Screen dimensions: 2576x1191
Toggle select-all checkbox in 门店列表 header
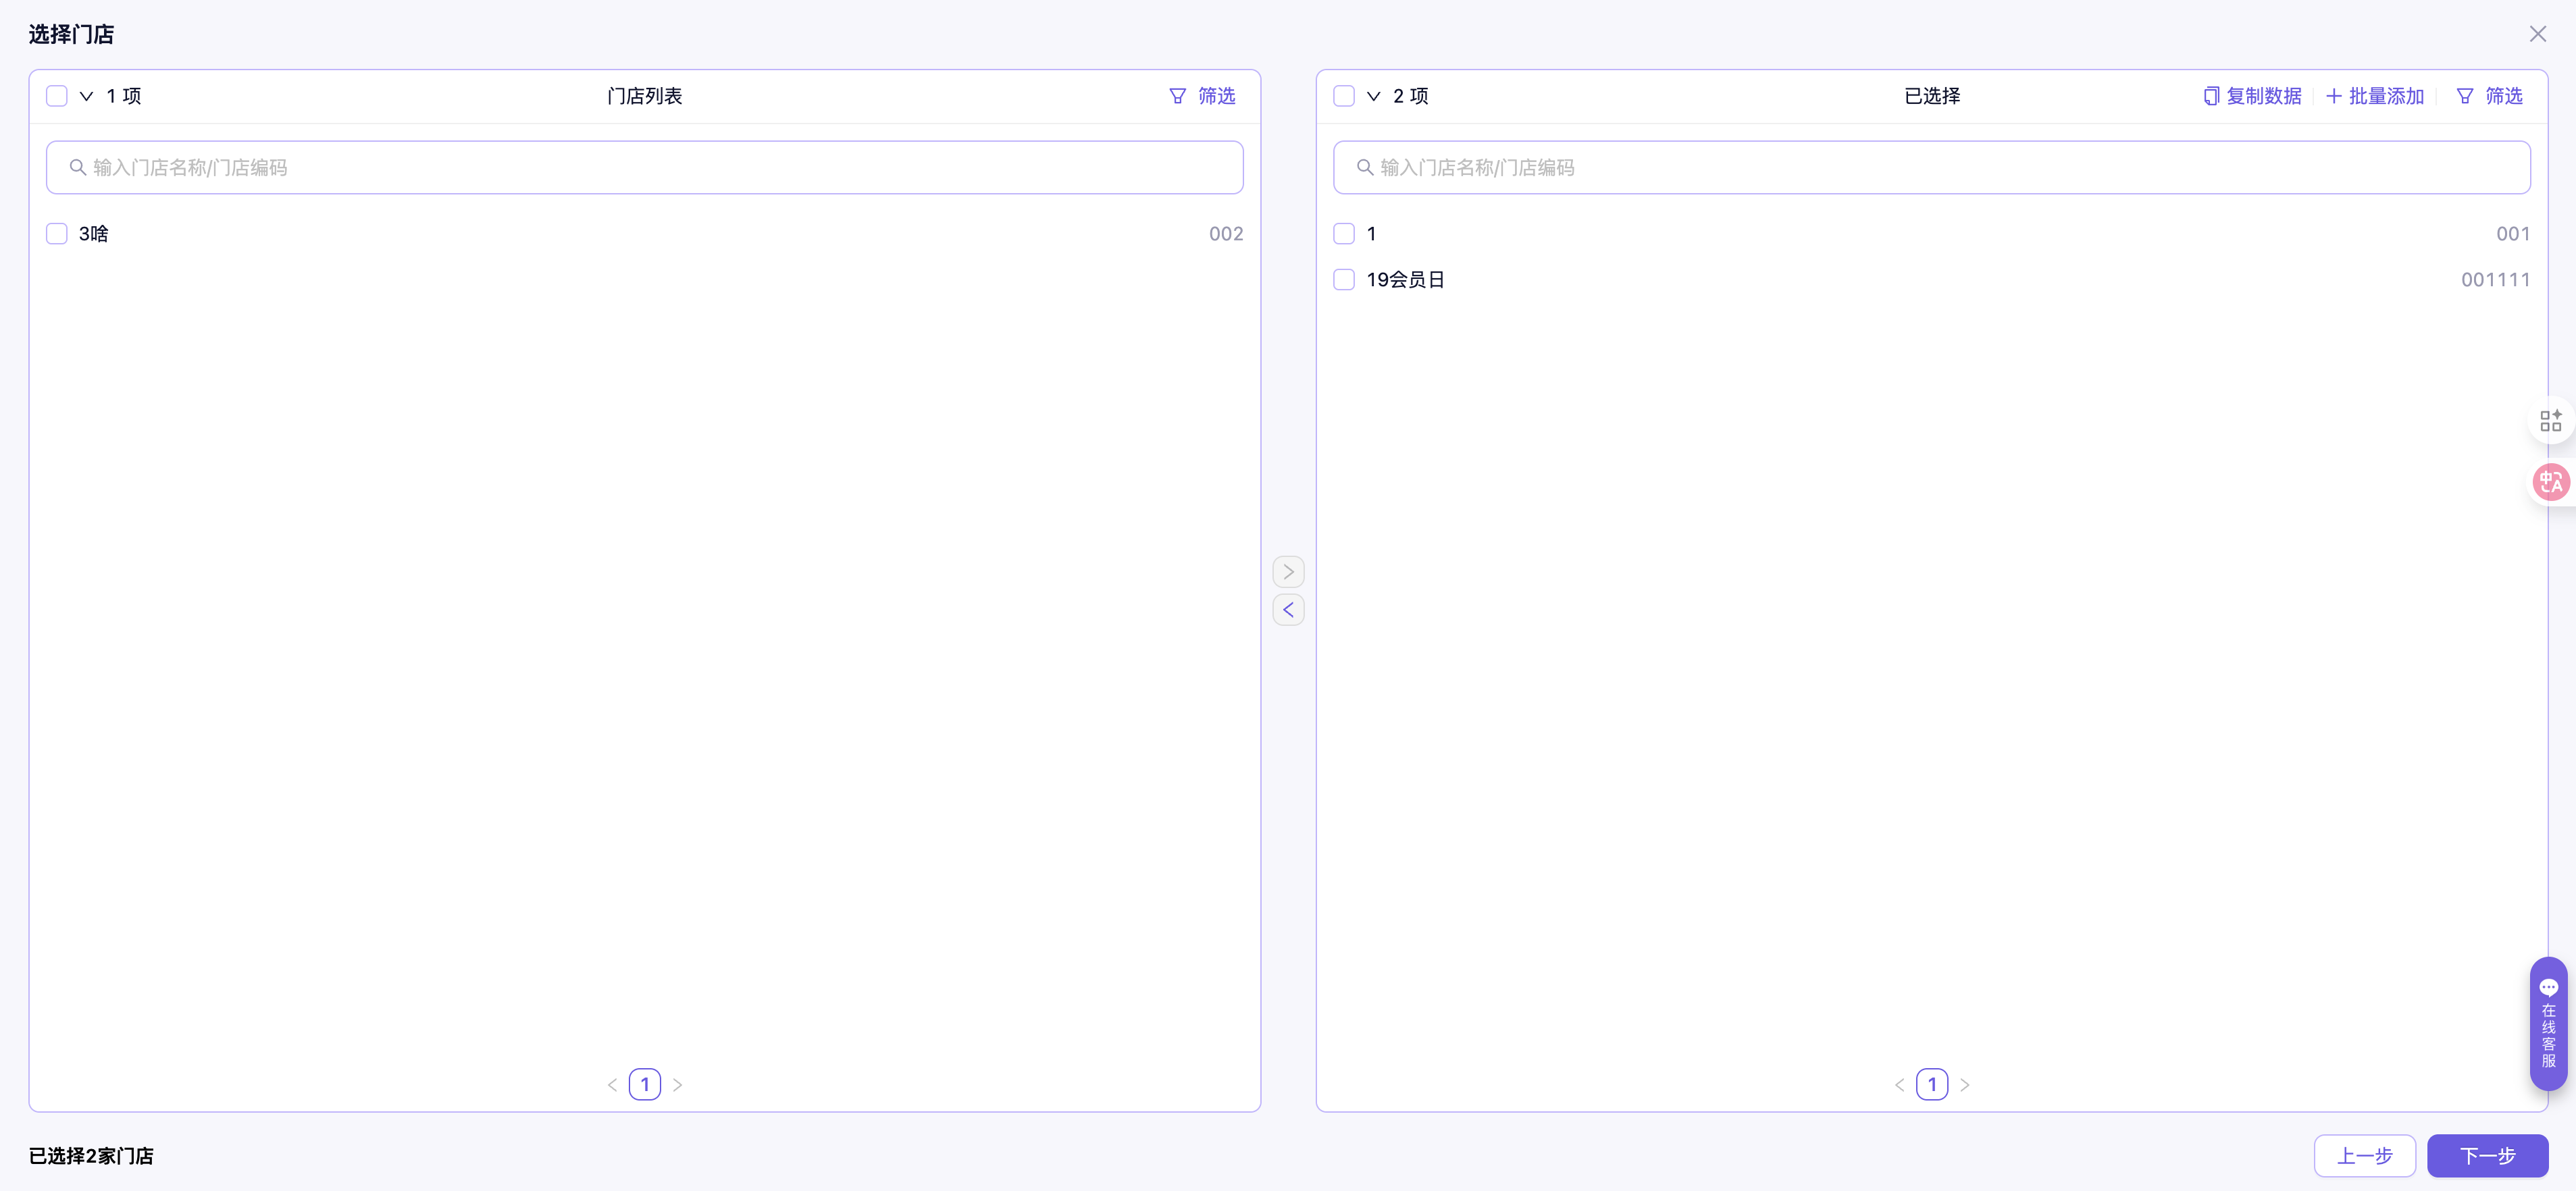(57, 96)
